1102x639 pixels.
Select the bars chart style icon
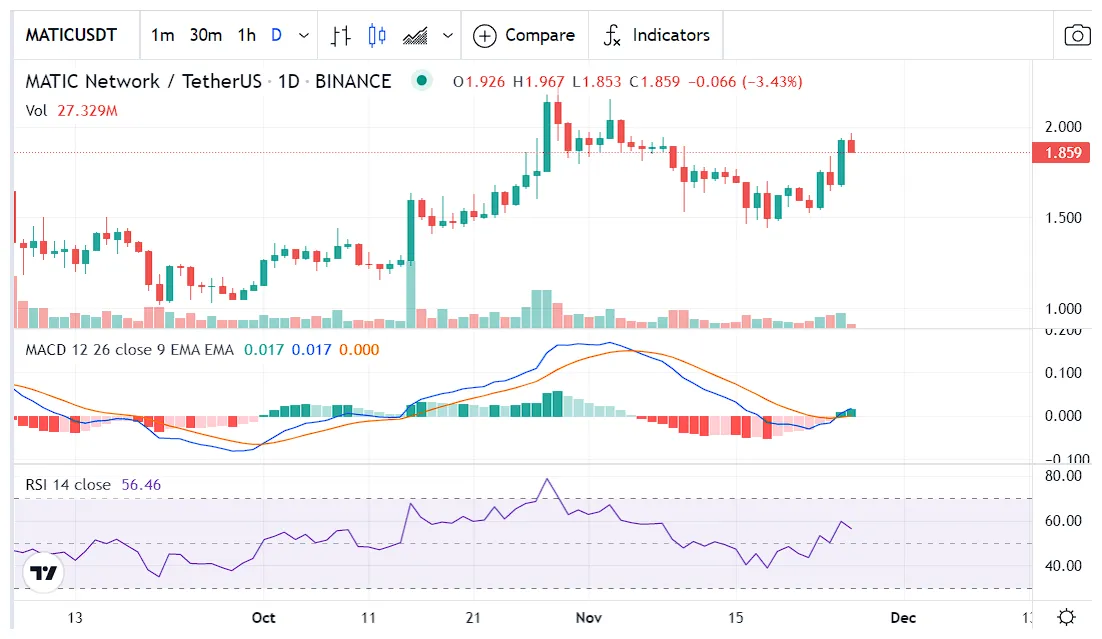click(341, 36)
